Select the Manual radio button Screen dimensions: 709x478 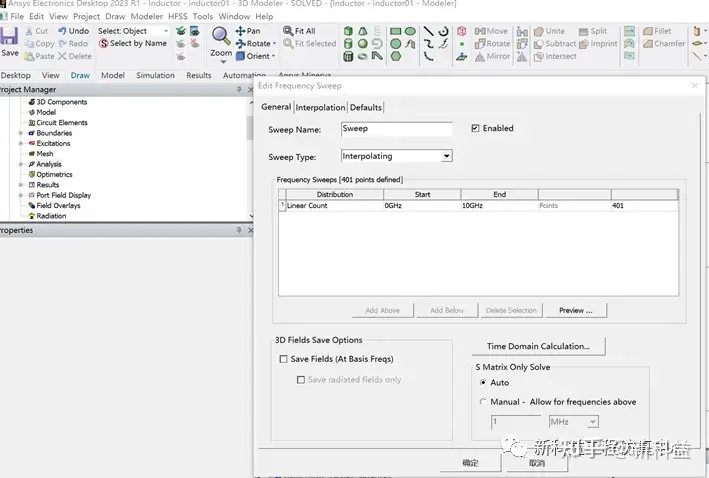point(483,402)
